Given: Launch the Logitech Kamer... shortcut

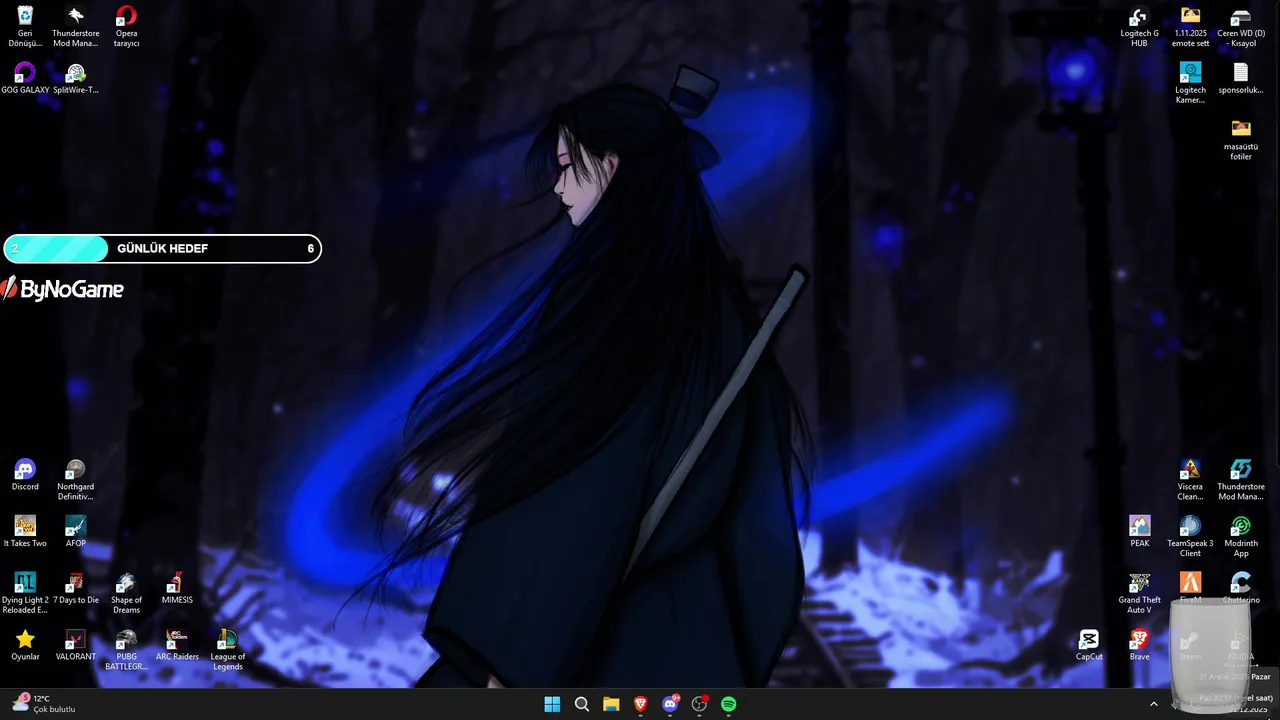Looking at the screenshot, I should (x=1190, y=83).
